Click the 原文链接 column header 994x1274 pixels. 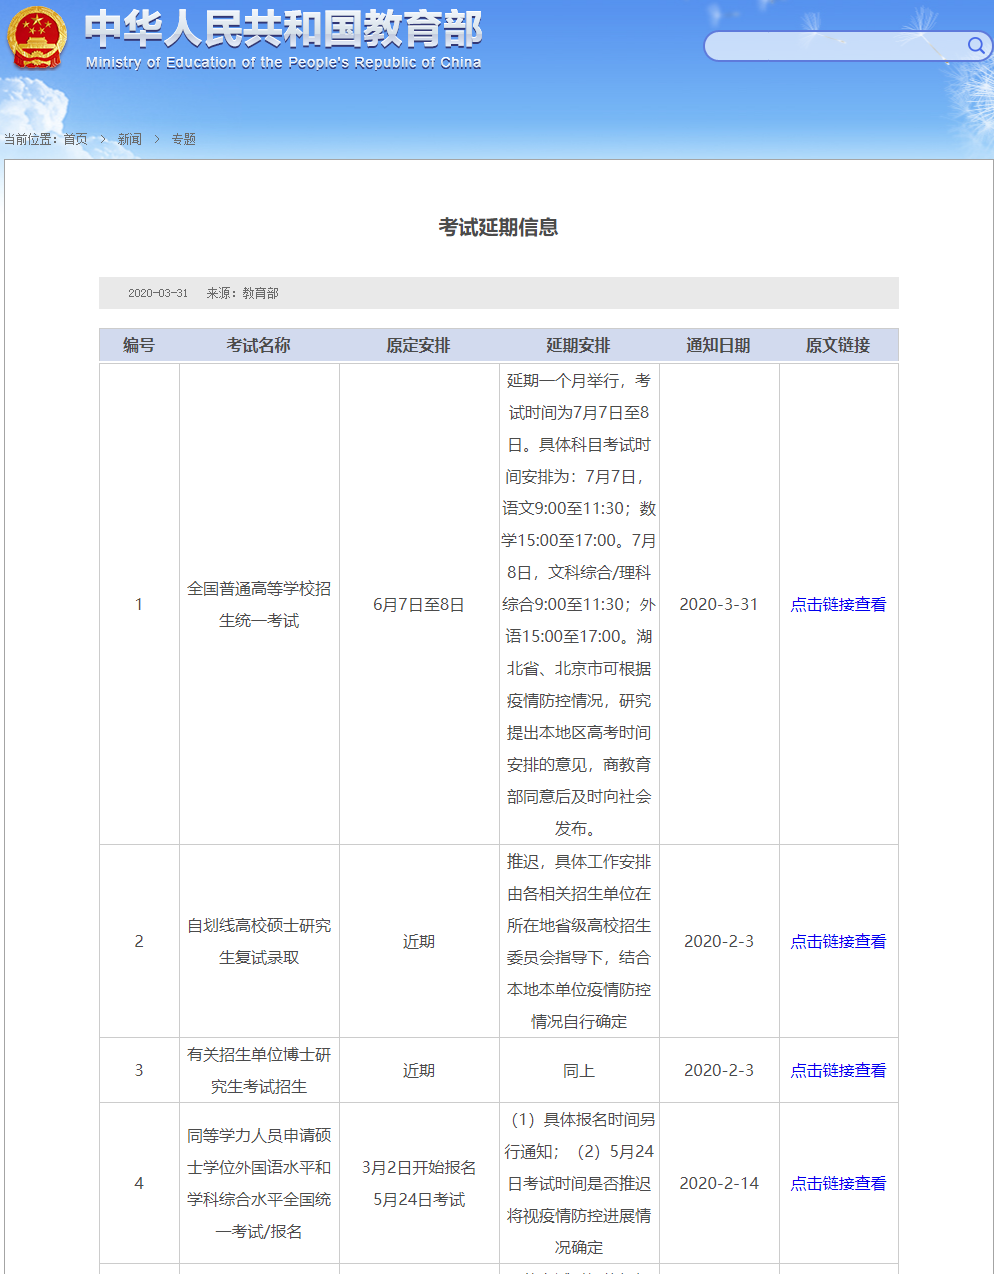tap(838, 345)
